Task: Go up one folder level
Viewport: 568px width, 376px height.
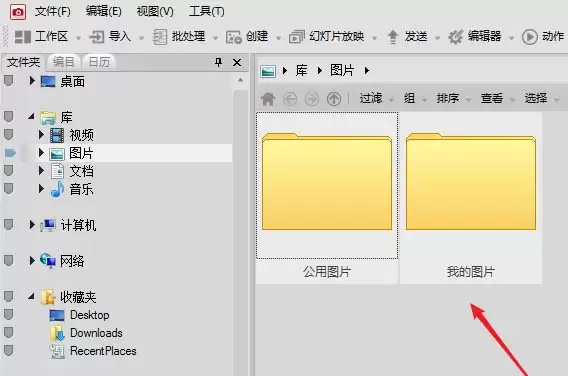Action: click(x=334, y=99)
